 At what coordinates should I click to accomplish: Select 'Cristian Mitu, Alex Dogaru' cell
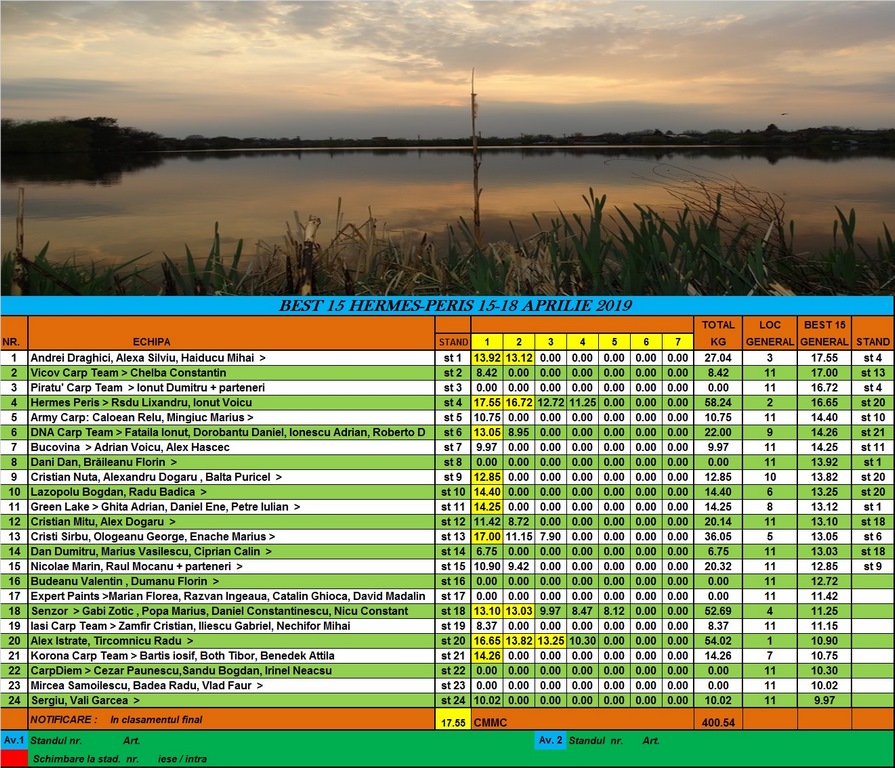point(231,522)
